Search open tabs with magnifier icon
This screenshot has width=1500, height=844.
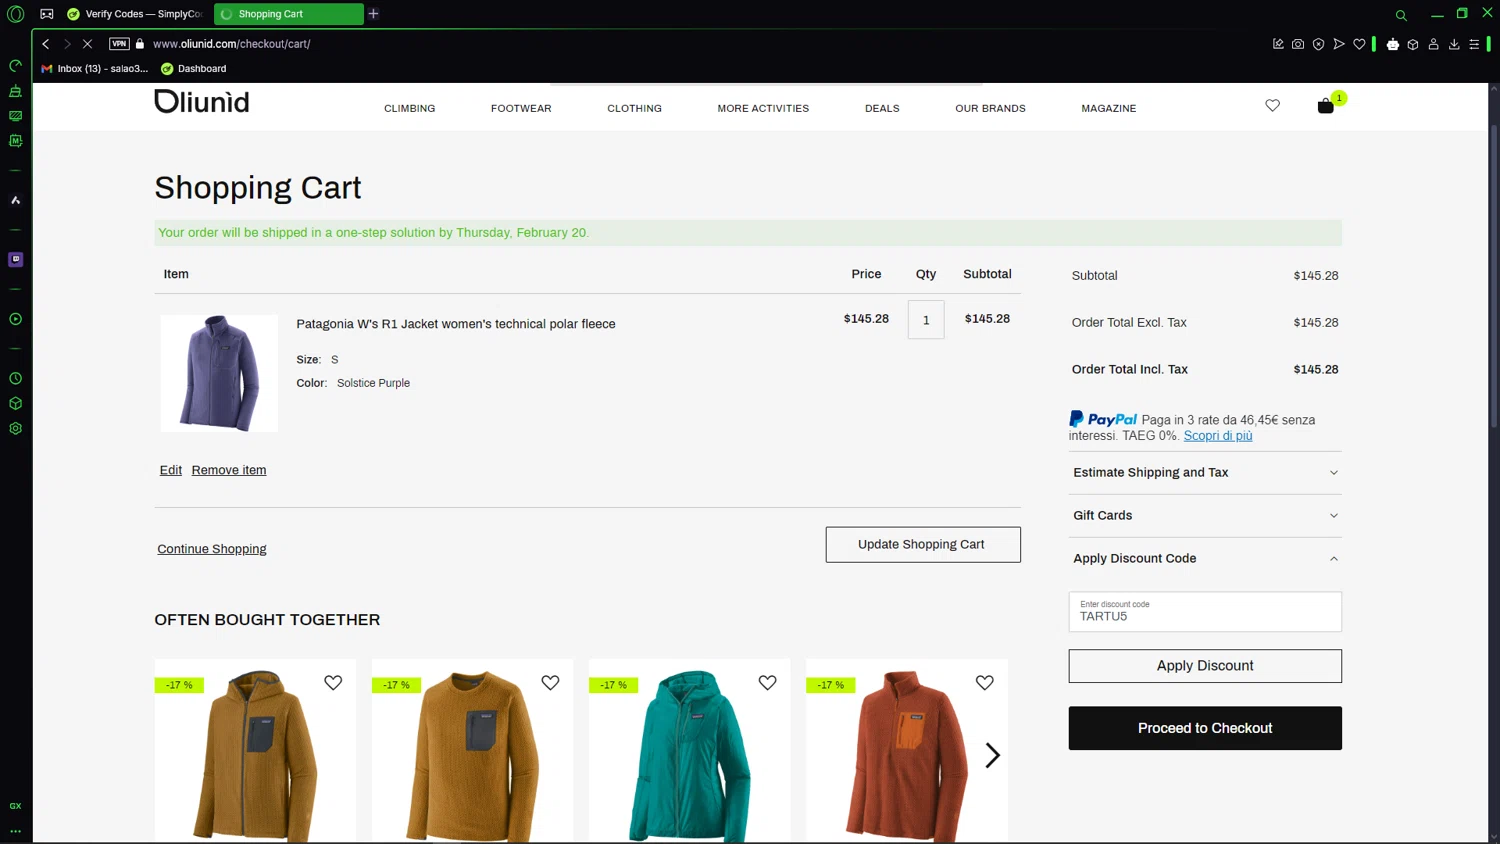[1401, 15]
